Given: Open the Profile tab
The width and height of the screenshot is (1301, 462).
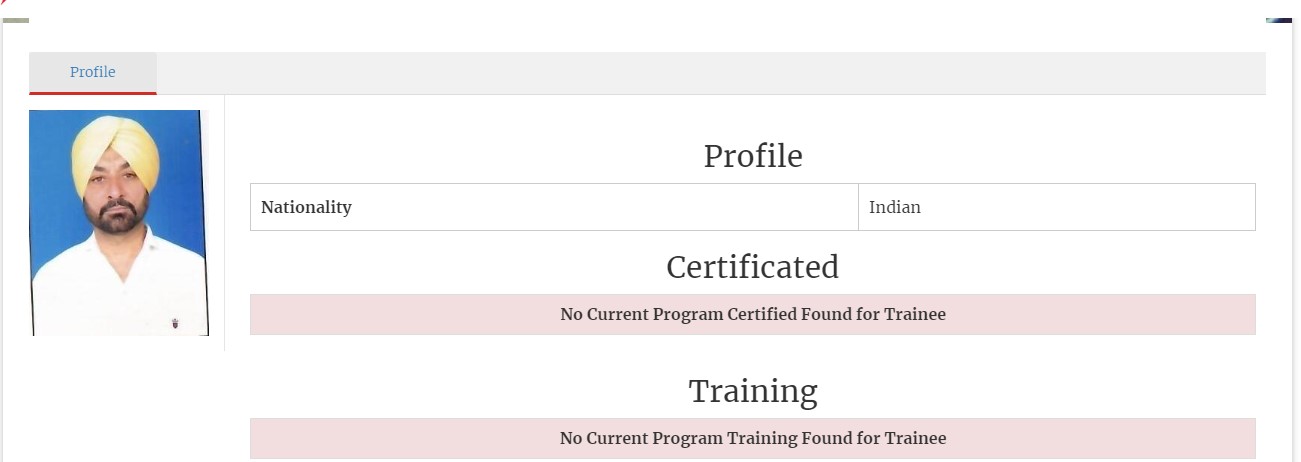Looking at the screenshot, I should [92, 72].
